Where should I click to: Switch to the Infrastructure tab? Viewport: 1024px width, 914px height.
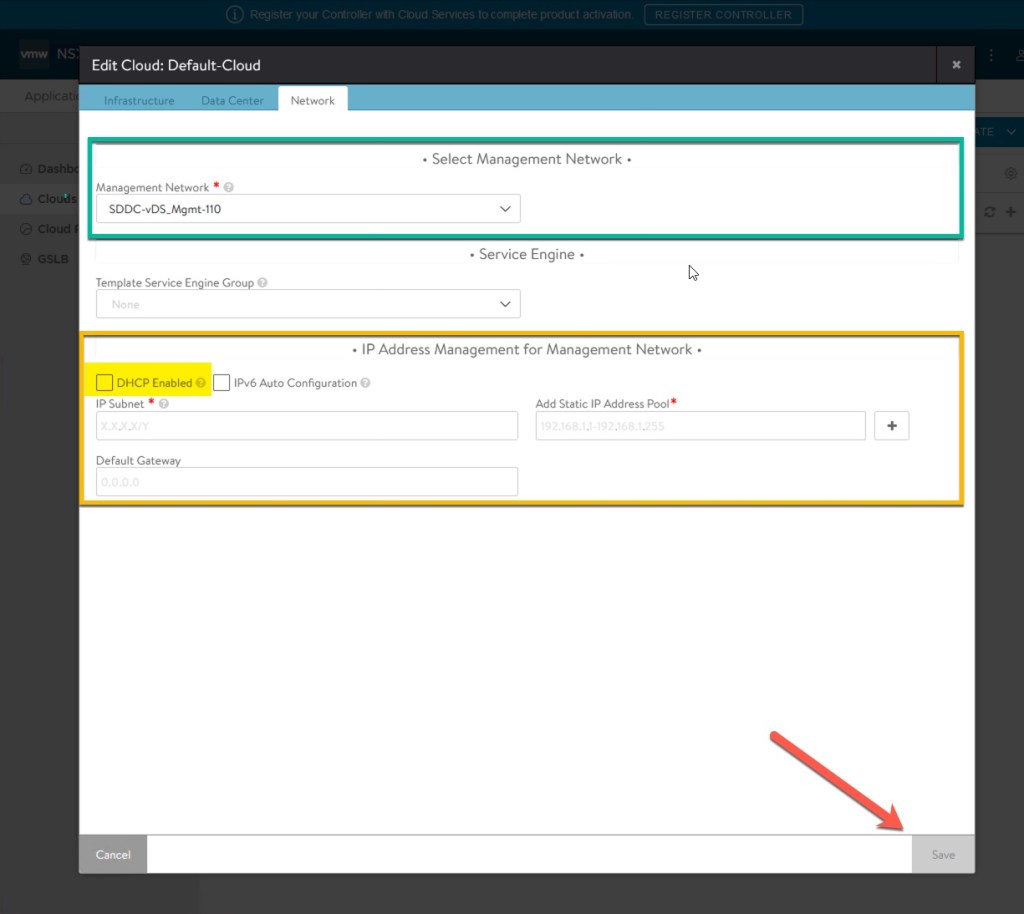click(x=139, y=100)
